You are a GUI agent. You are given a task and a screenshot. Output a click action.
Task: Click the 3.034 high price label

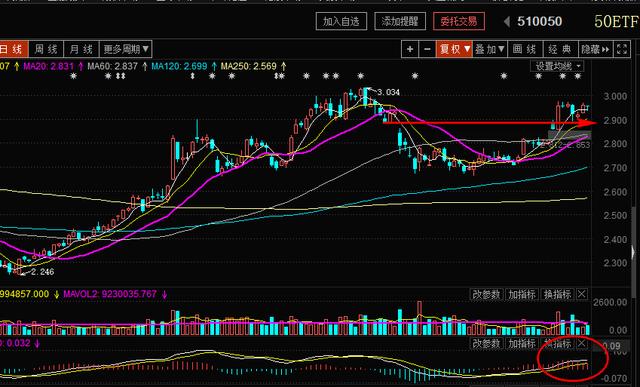388,92
